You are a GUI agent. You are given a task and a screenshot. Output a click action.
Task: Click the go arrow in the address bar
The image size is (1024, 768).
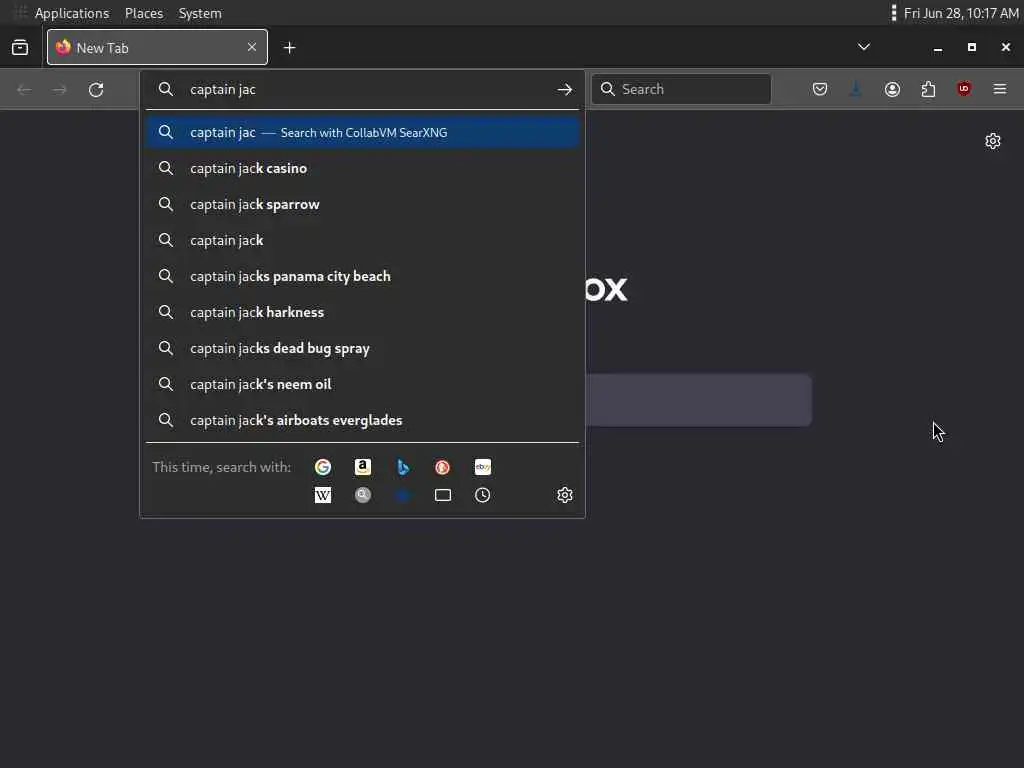[565, 89]
